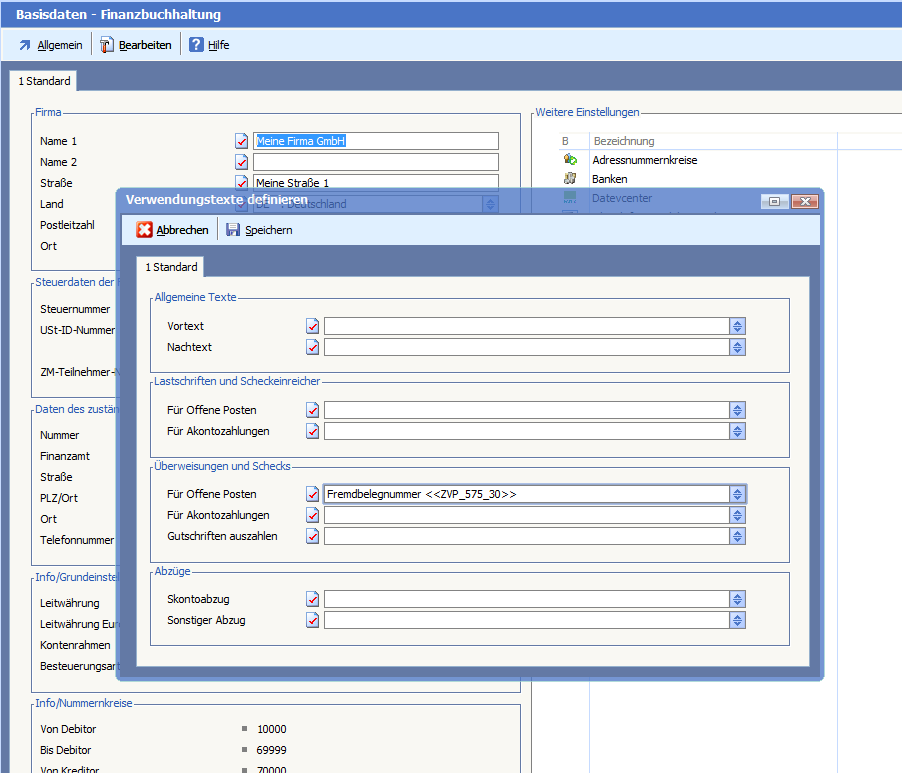The width and height of the screenshot is (902, 773).
Task: Click the Abbrechen cancel icon
Action: click(x=145, y=230)
